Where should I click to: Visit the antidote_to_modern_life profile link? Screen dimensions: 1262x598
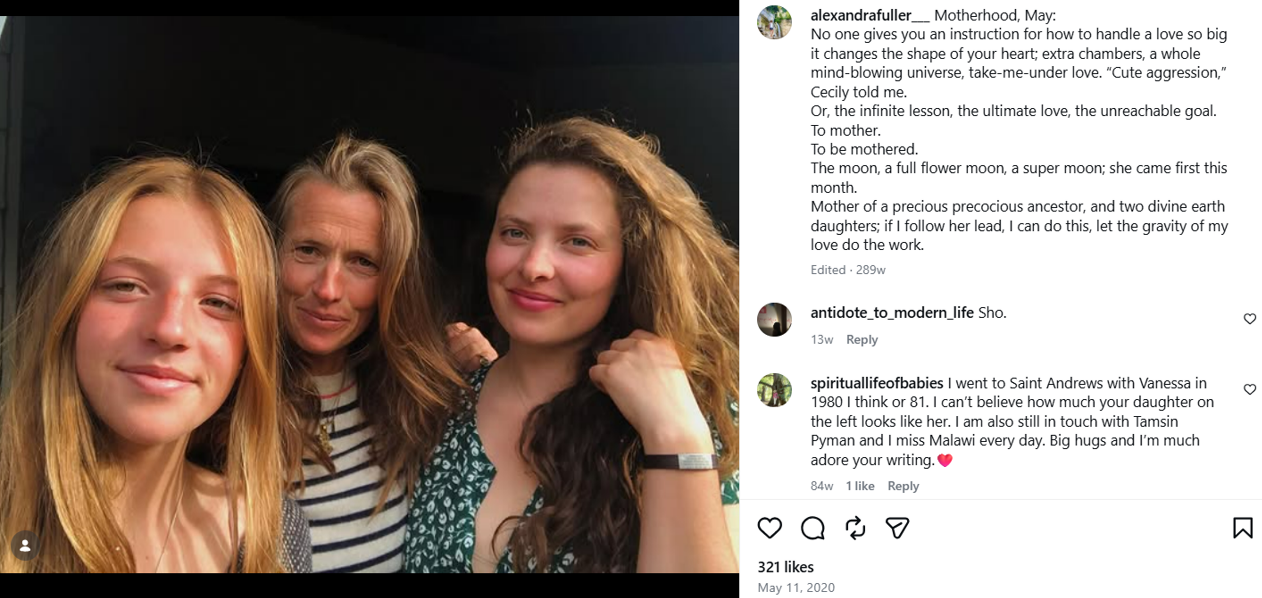(892, 313)
